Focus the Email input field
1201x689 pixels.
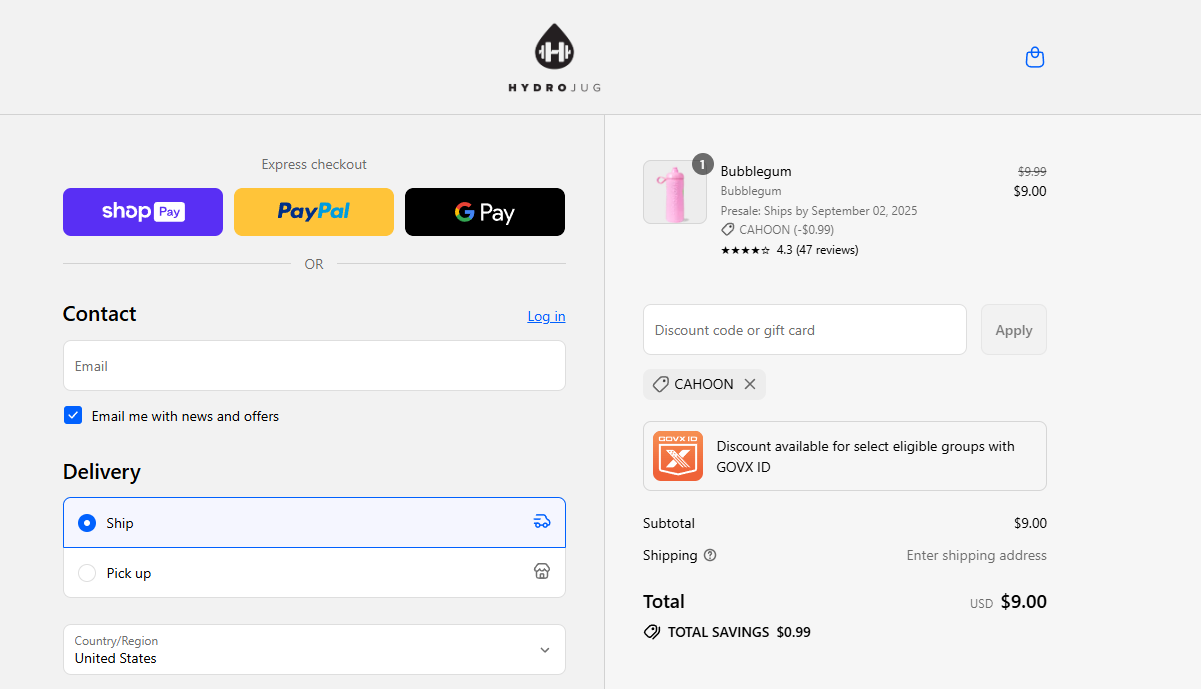coord(314,366)
